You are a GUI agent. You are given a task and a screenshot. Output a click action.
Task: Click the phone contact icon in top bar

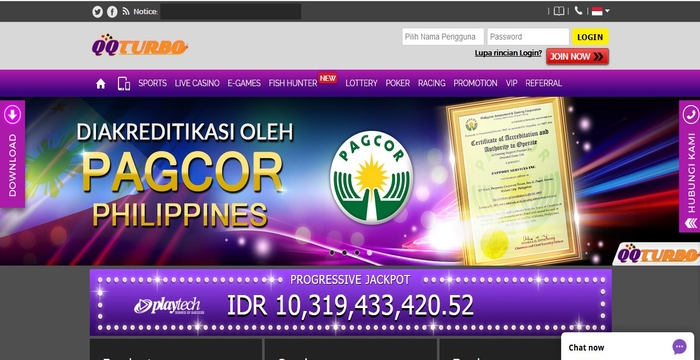click(578, 11)
